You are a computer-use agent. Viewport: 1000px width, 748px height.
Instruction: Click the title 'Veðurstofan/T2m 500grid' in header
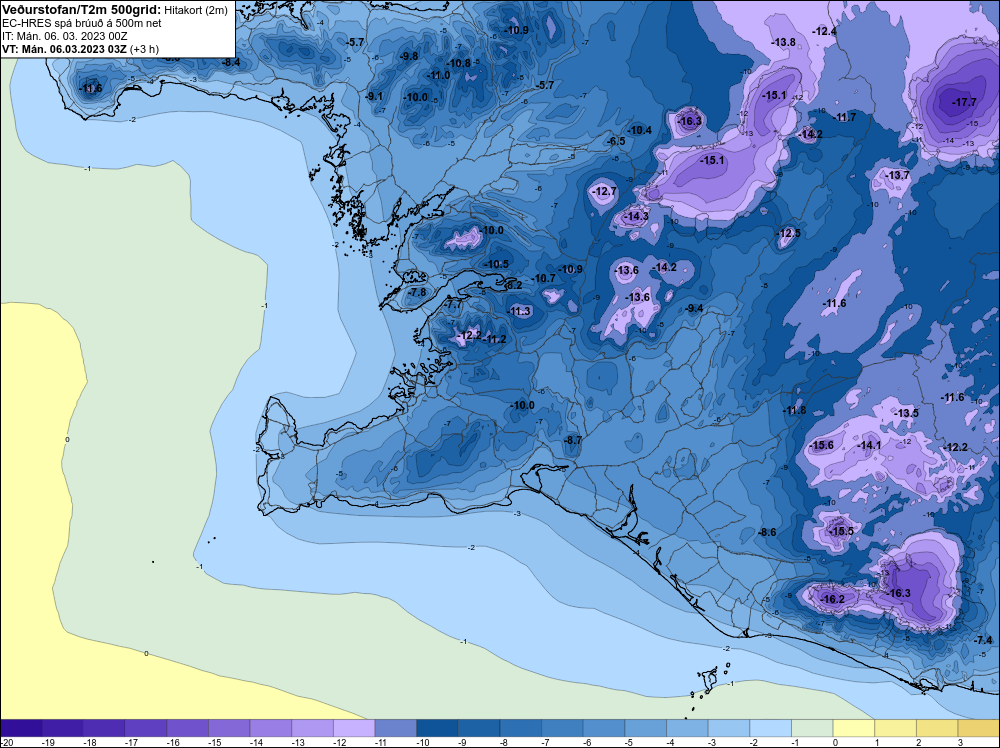click(x=82, y=10)
